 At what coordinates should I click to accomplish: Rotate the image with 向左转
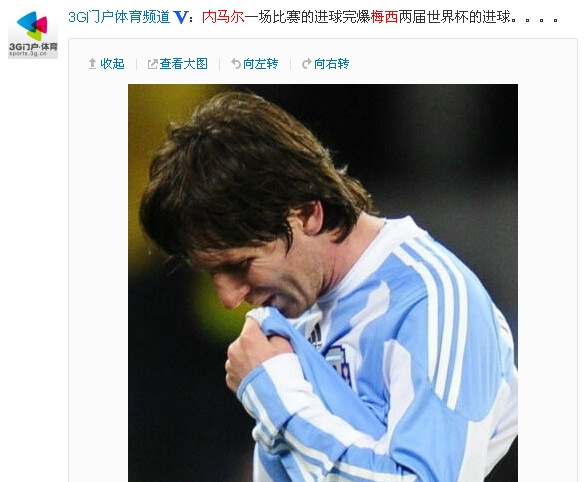coord(261,64)
